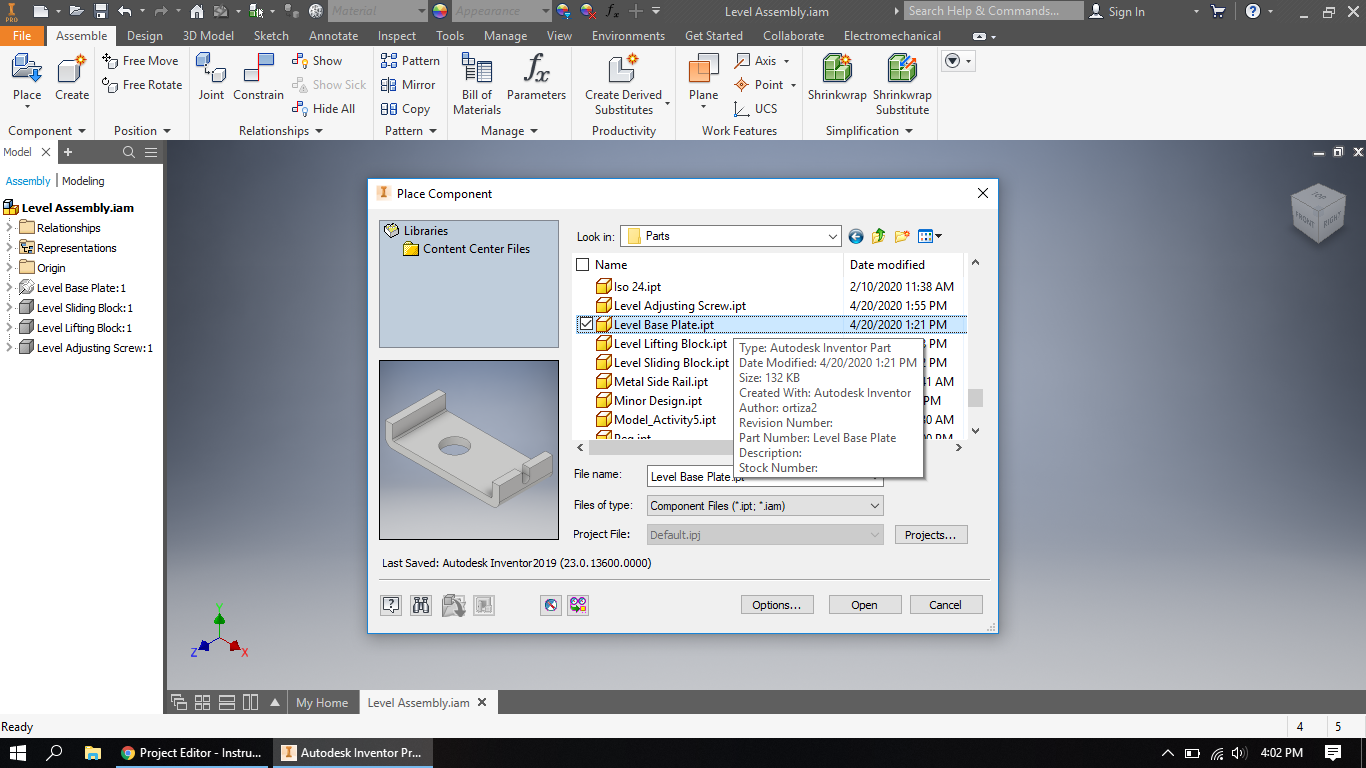1366x768 pixels.
Task: Toggle the Name column header checkbox
Action: (x=582, y=264)
